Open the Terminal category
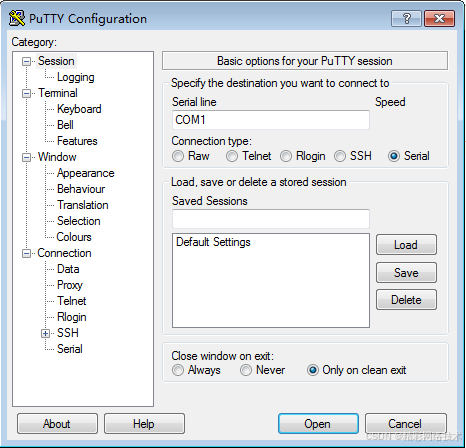This screenshot has height=448, width=466. 58,93
